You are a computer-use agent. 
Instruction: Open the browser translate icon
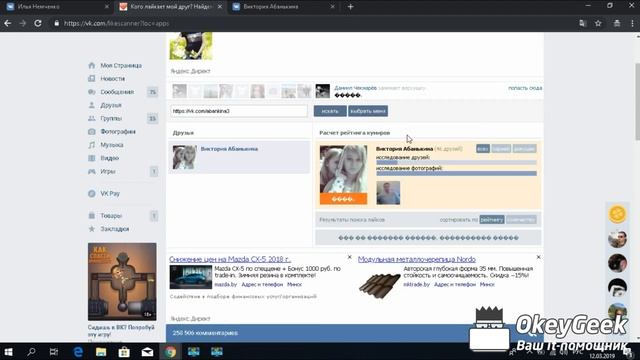point(582,23)
